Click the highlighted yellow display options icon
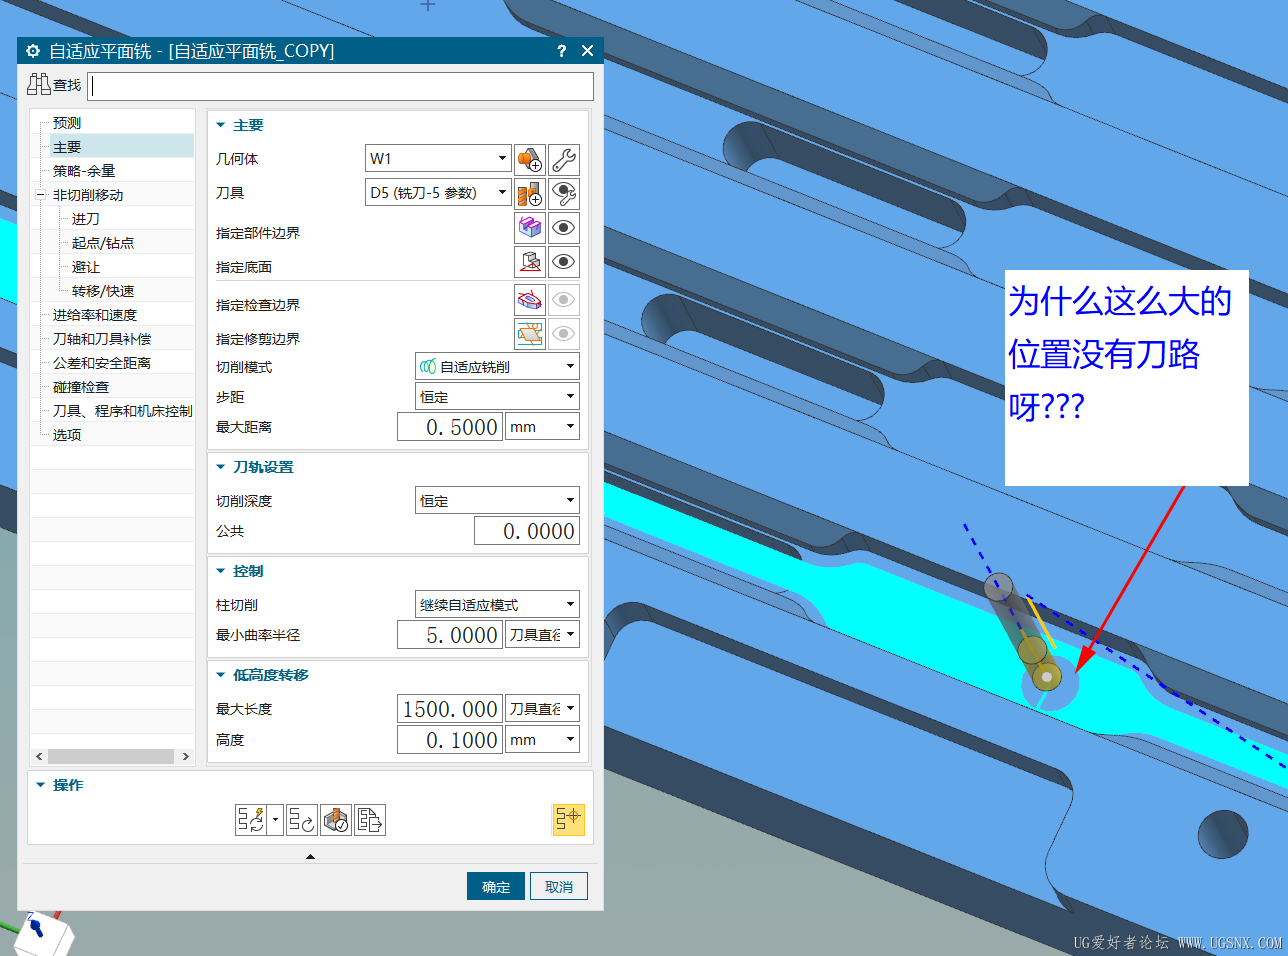1288x956 pixels. coord(568,820)
